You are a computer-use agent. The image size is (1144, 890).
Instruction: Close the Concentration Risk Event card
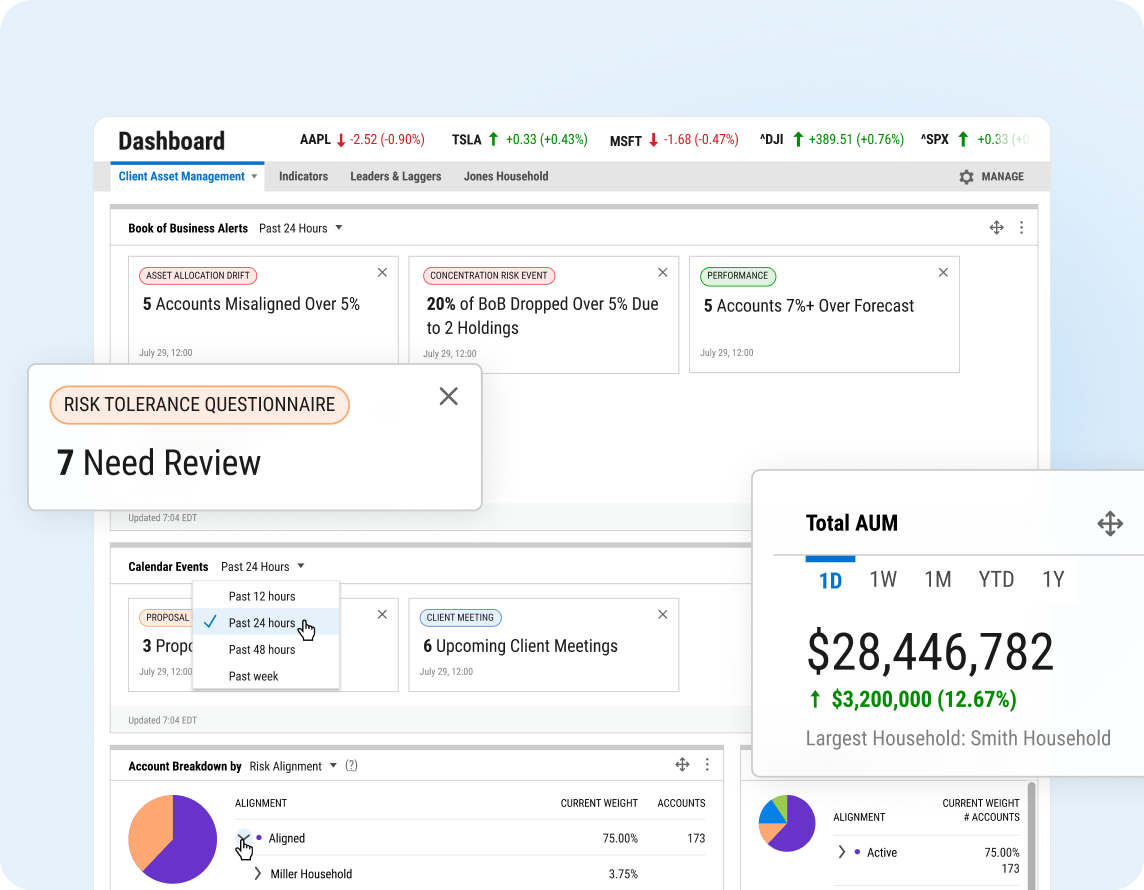pyautogui.click(x=662, y=272)
